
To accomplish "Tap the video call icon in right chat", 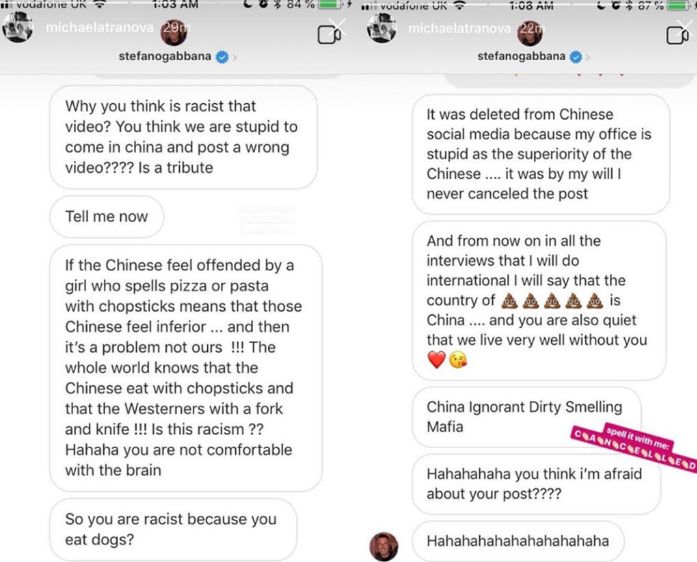I will [x=677, y=35].
